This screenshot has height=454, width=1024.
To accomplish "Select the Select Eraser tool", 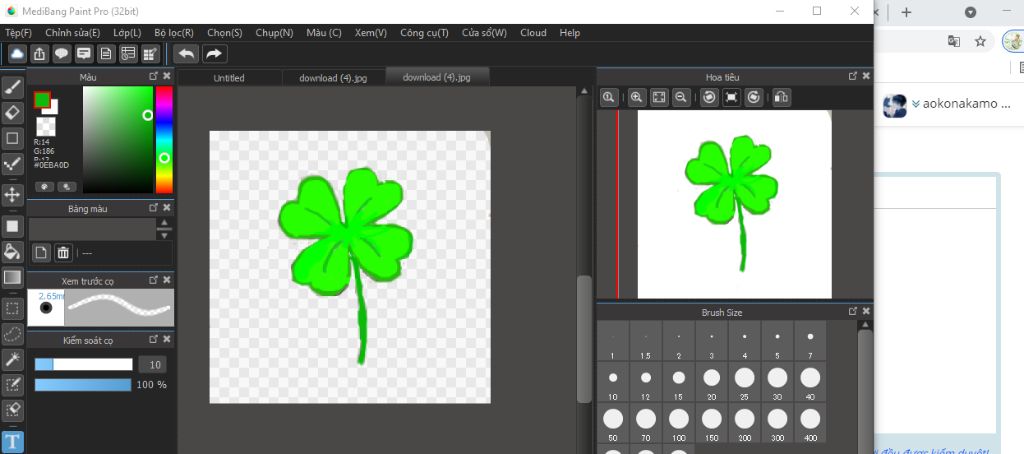I will tap(12, 410).
